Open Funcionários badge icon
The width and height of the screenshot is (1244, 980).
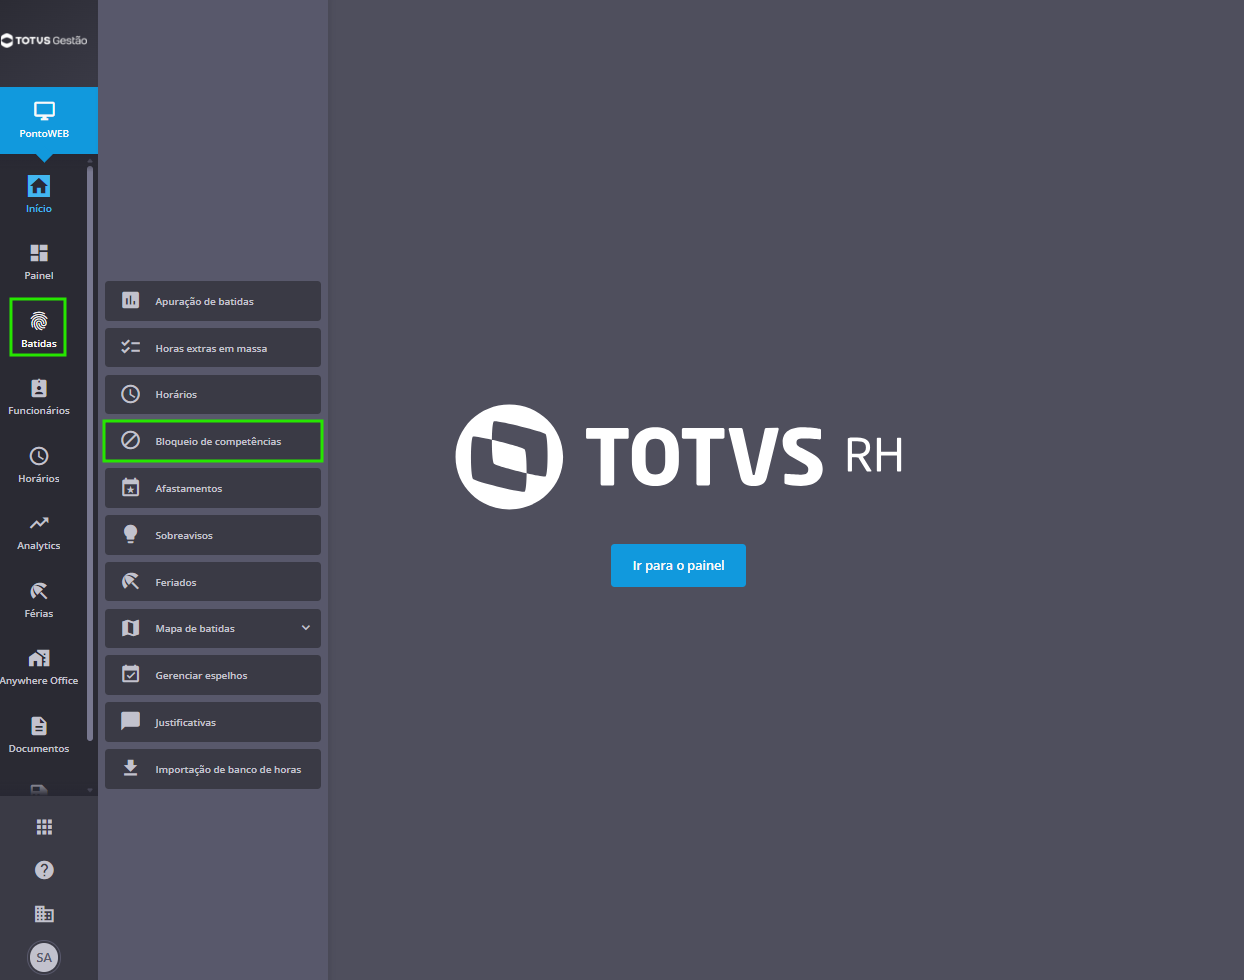coord(39,388)
